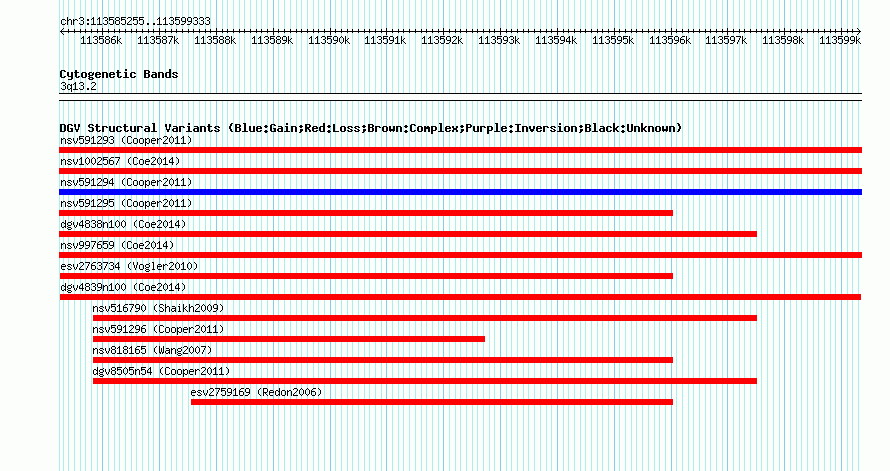This screenshot has height=471, width=890.
Task: Click the 113586k ruler position
Action: point(101,40)
